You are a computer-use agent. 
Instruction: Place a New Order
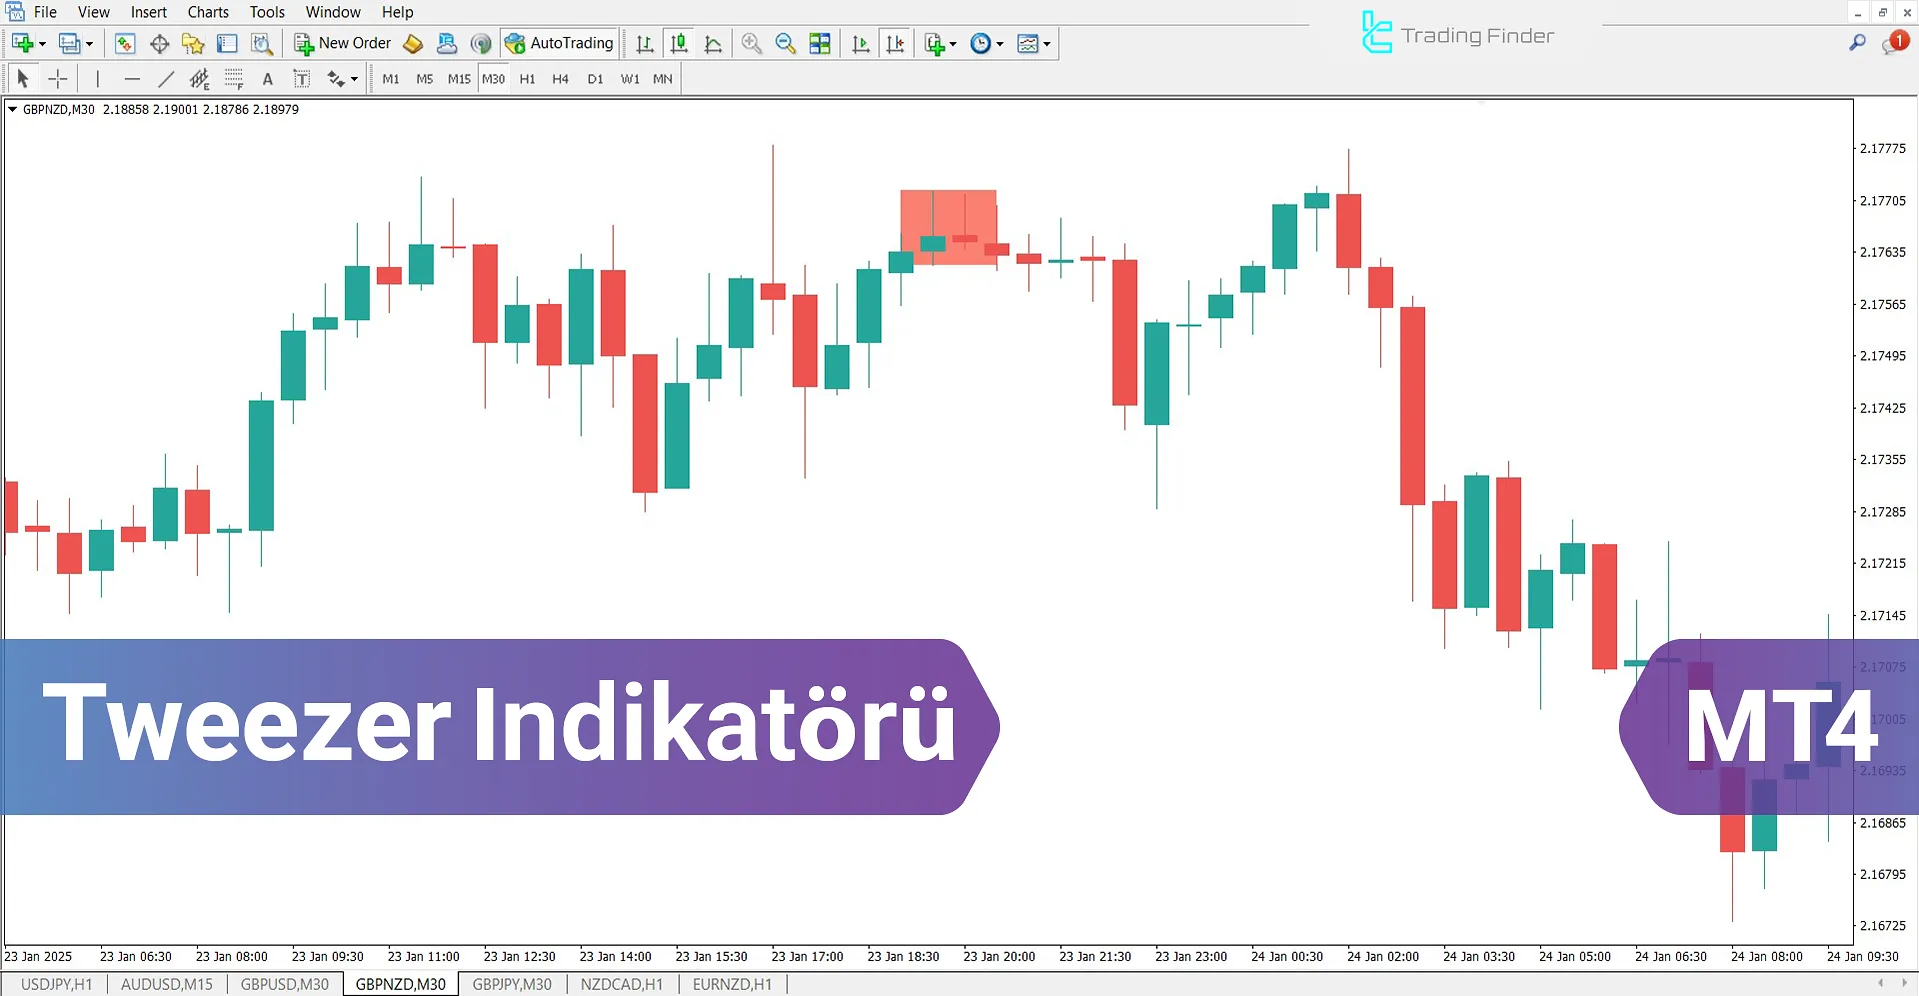(342, 43)
